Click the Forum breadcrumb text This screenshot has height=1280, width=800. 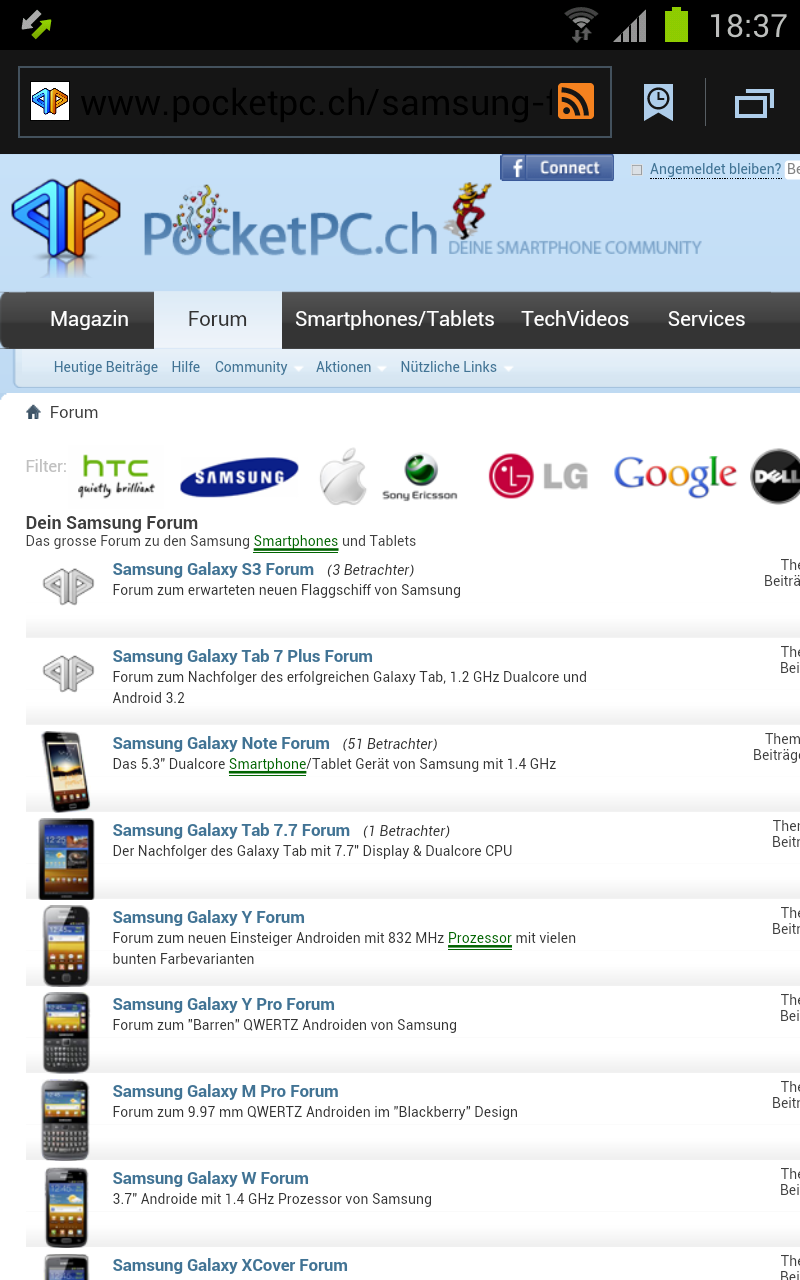[74, 412]
